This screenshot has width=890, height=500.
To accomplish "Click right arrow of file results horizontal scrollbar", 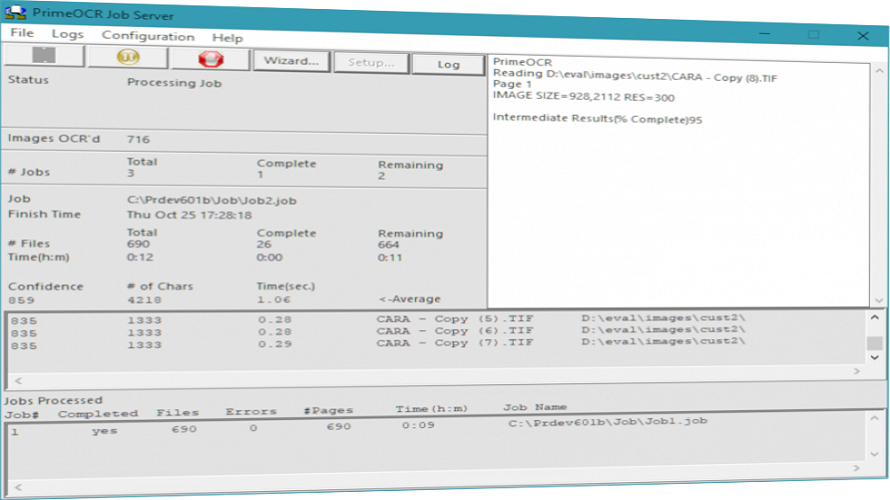I will [x=857, y=371].
